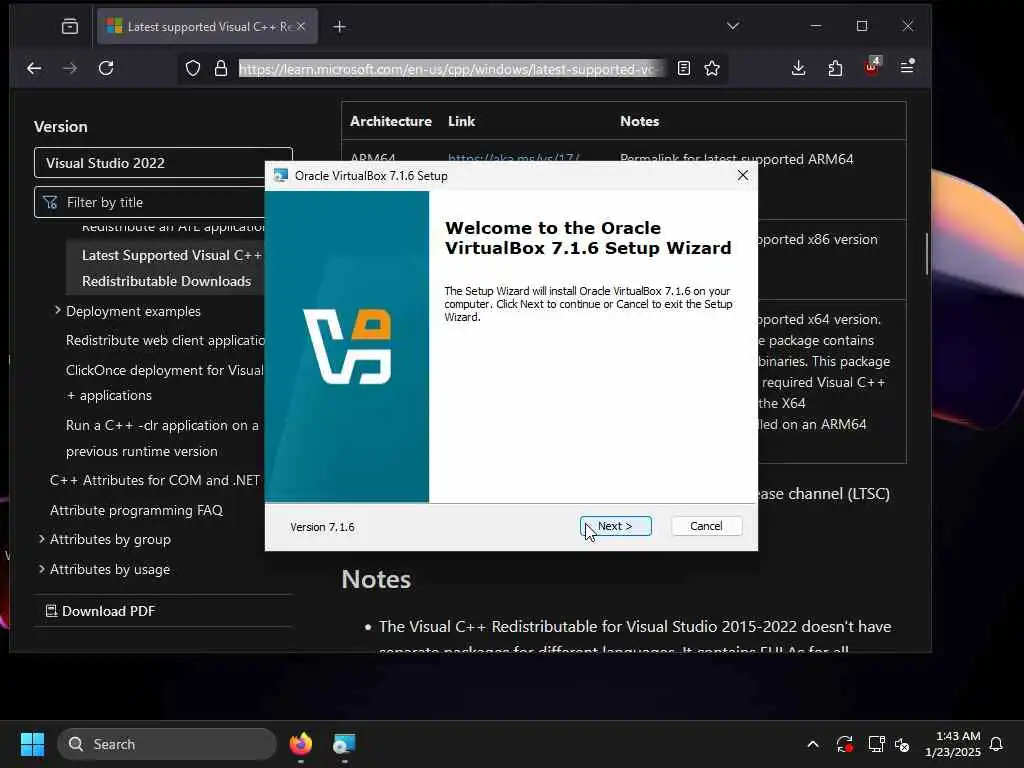Click the Link column header
The height and width of the screenshot is (768, 1024).
click(x=461, y=121)
